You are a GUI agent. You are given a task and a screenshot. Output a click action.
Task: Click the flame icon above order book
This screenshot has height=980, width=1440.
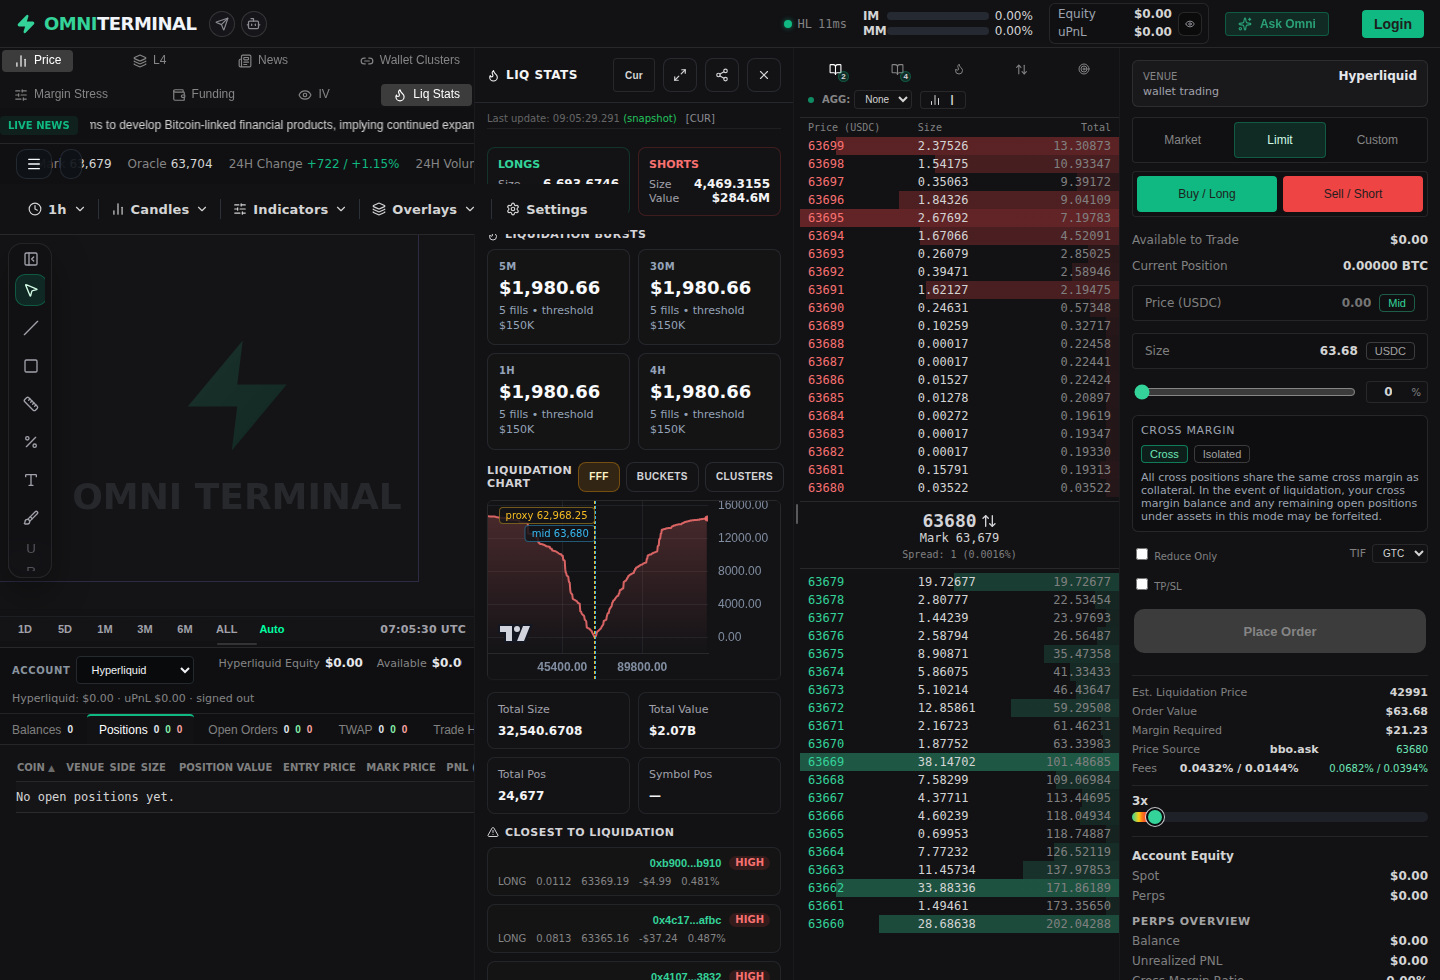(959, 70)
